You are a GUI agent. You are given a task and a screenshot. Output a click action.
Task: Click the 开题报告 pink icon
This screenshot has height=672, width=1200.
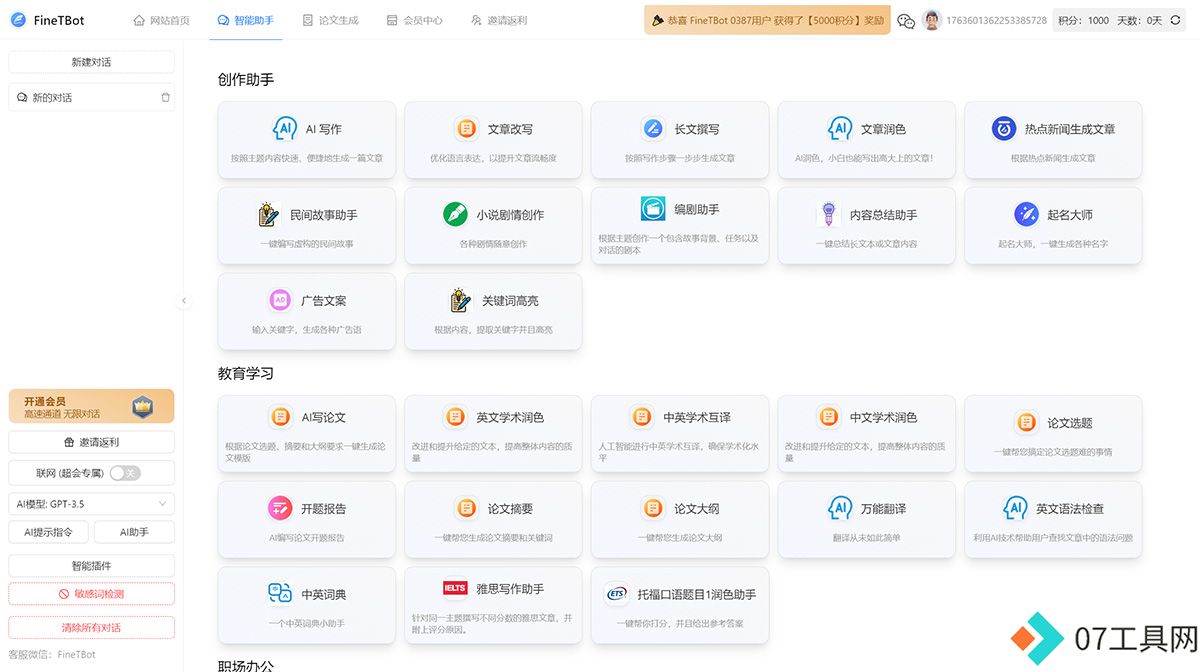point(280,508)
